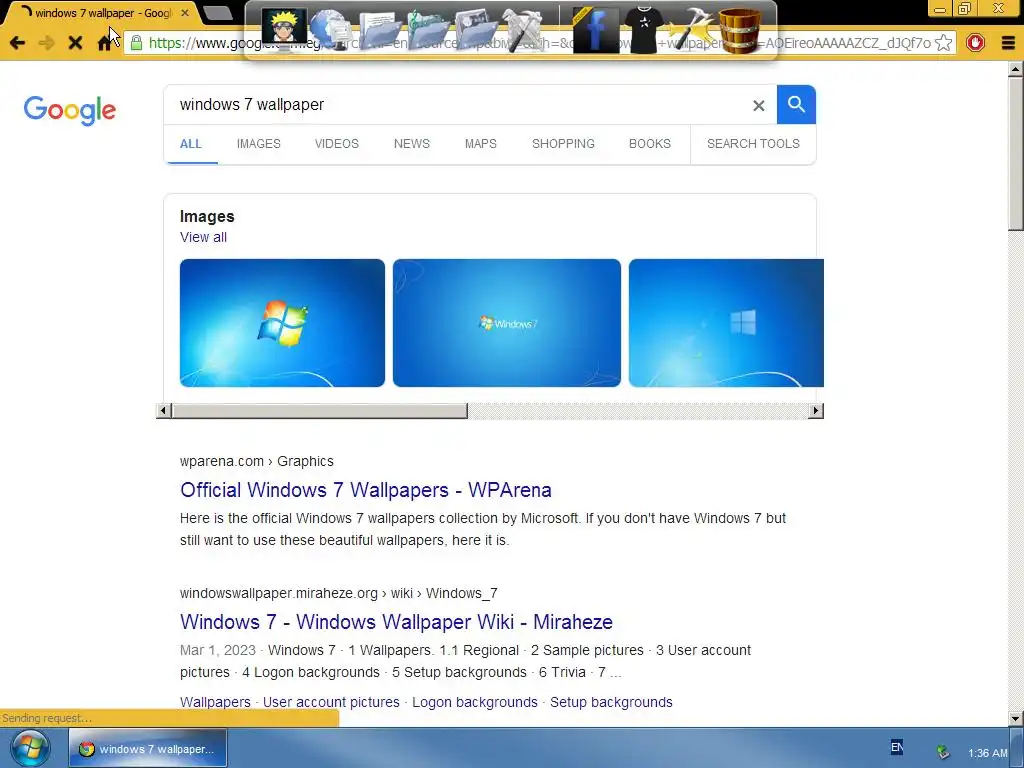The image size is (1024, 768).
Task: Open the View all images link
Action: (203, 237)
